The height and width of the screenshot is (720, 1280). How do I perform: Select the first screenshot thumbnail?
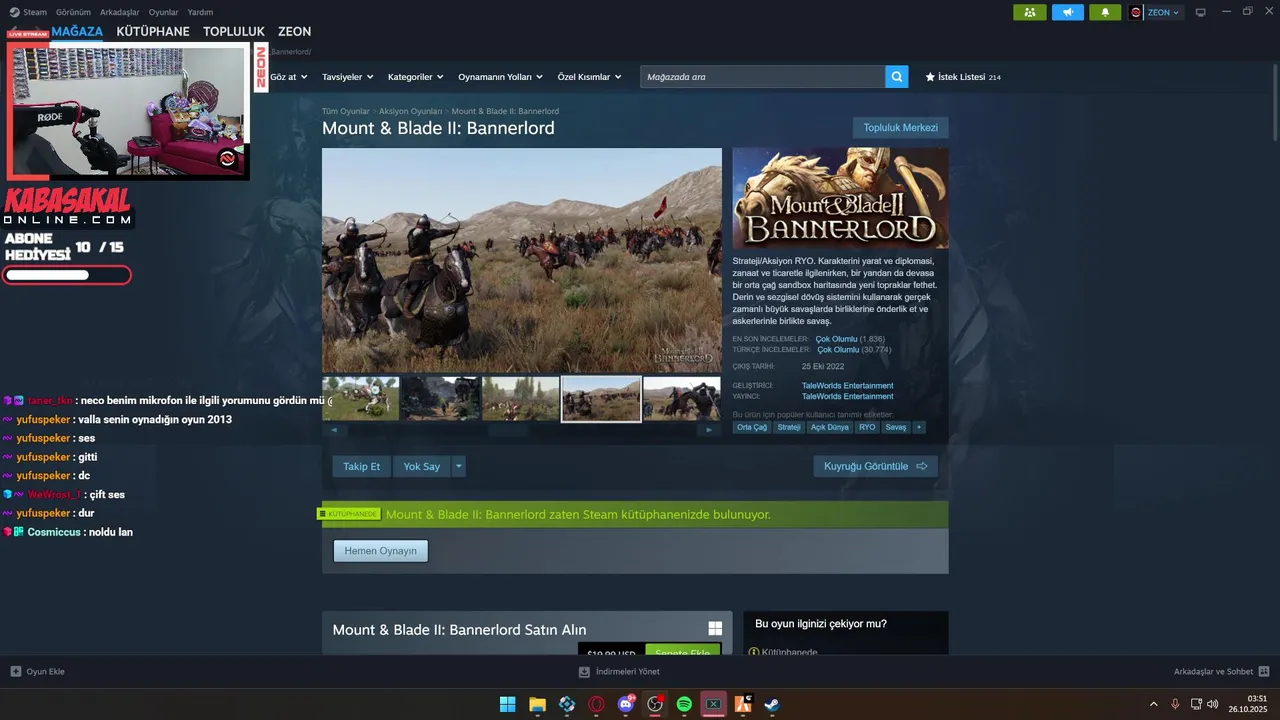pyautogui.click(x=361, y=399)
